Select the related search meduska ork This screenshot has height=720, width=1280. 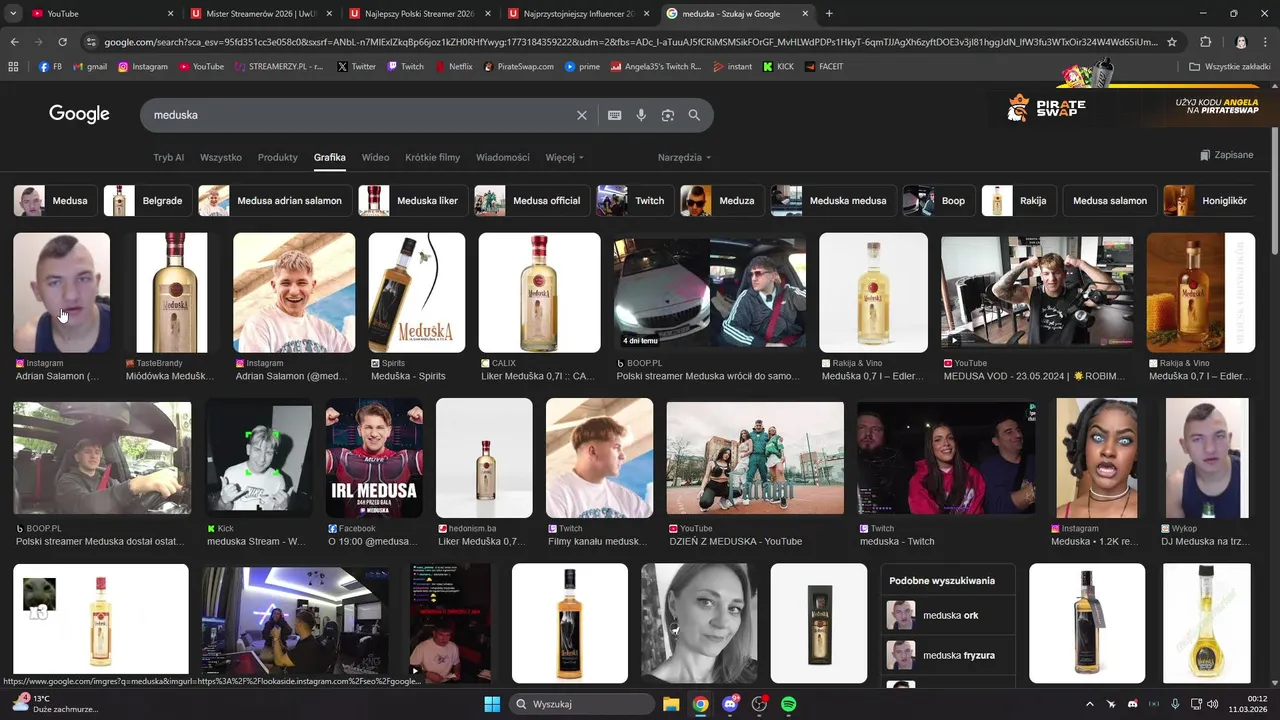coord(948,615)
